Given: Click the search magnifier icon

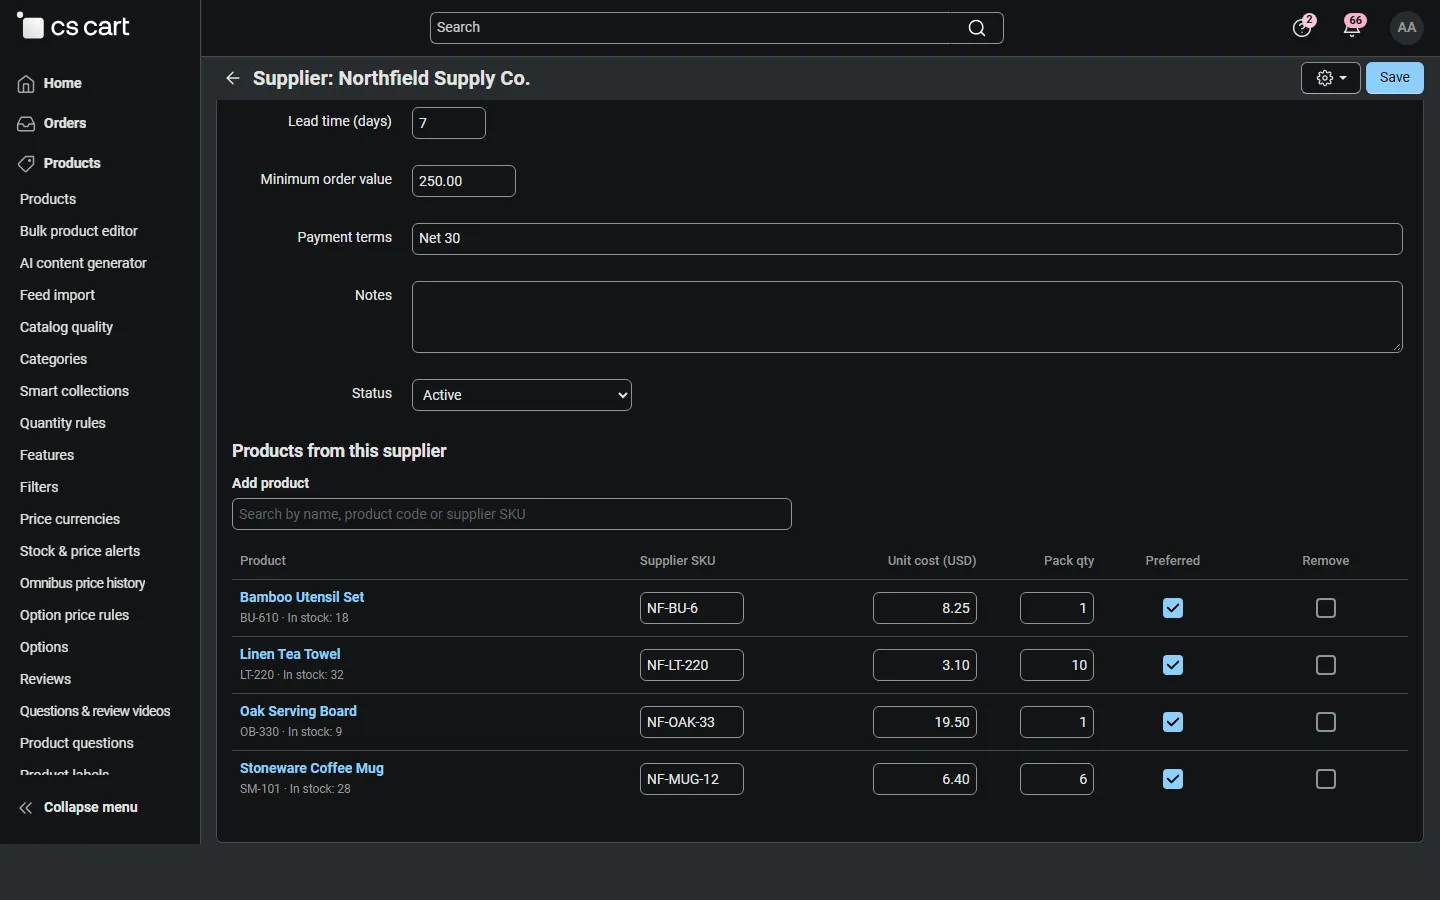Looking at the screenshot, I should click(x=977, y=28).
